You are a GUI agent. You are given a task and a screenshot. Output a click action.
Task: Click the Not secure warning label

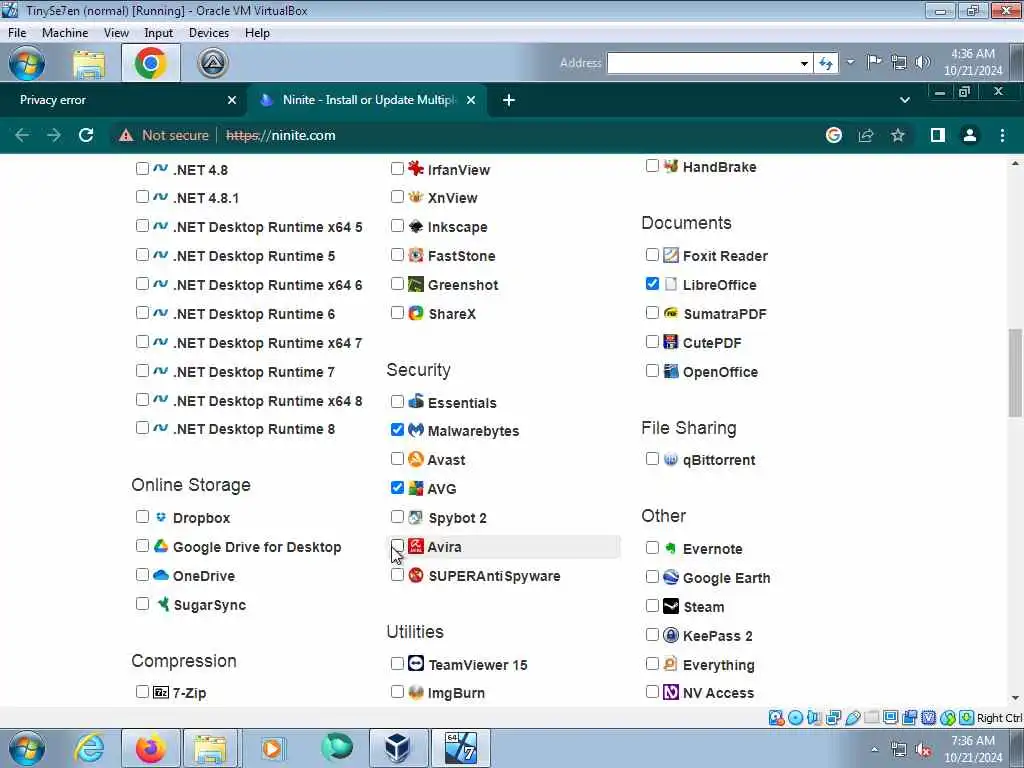164,135
